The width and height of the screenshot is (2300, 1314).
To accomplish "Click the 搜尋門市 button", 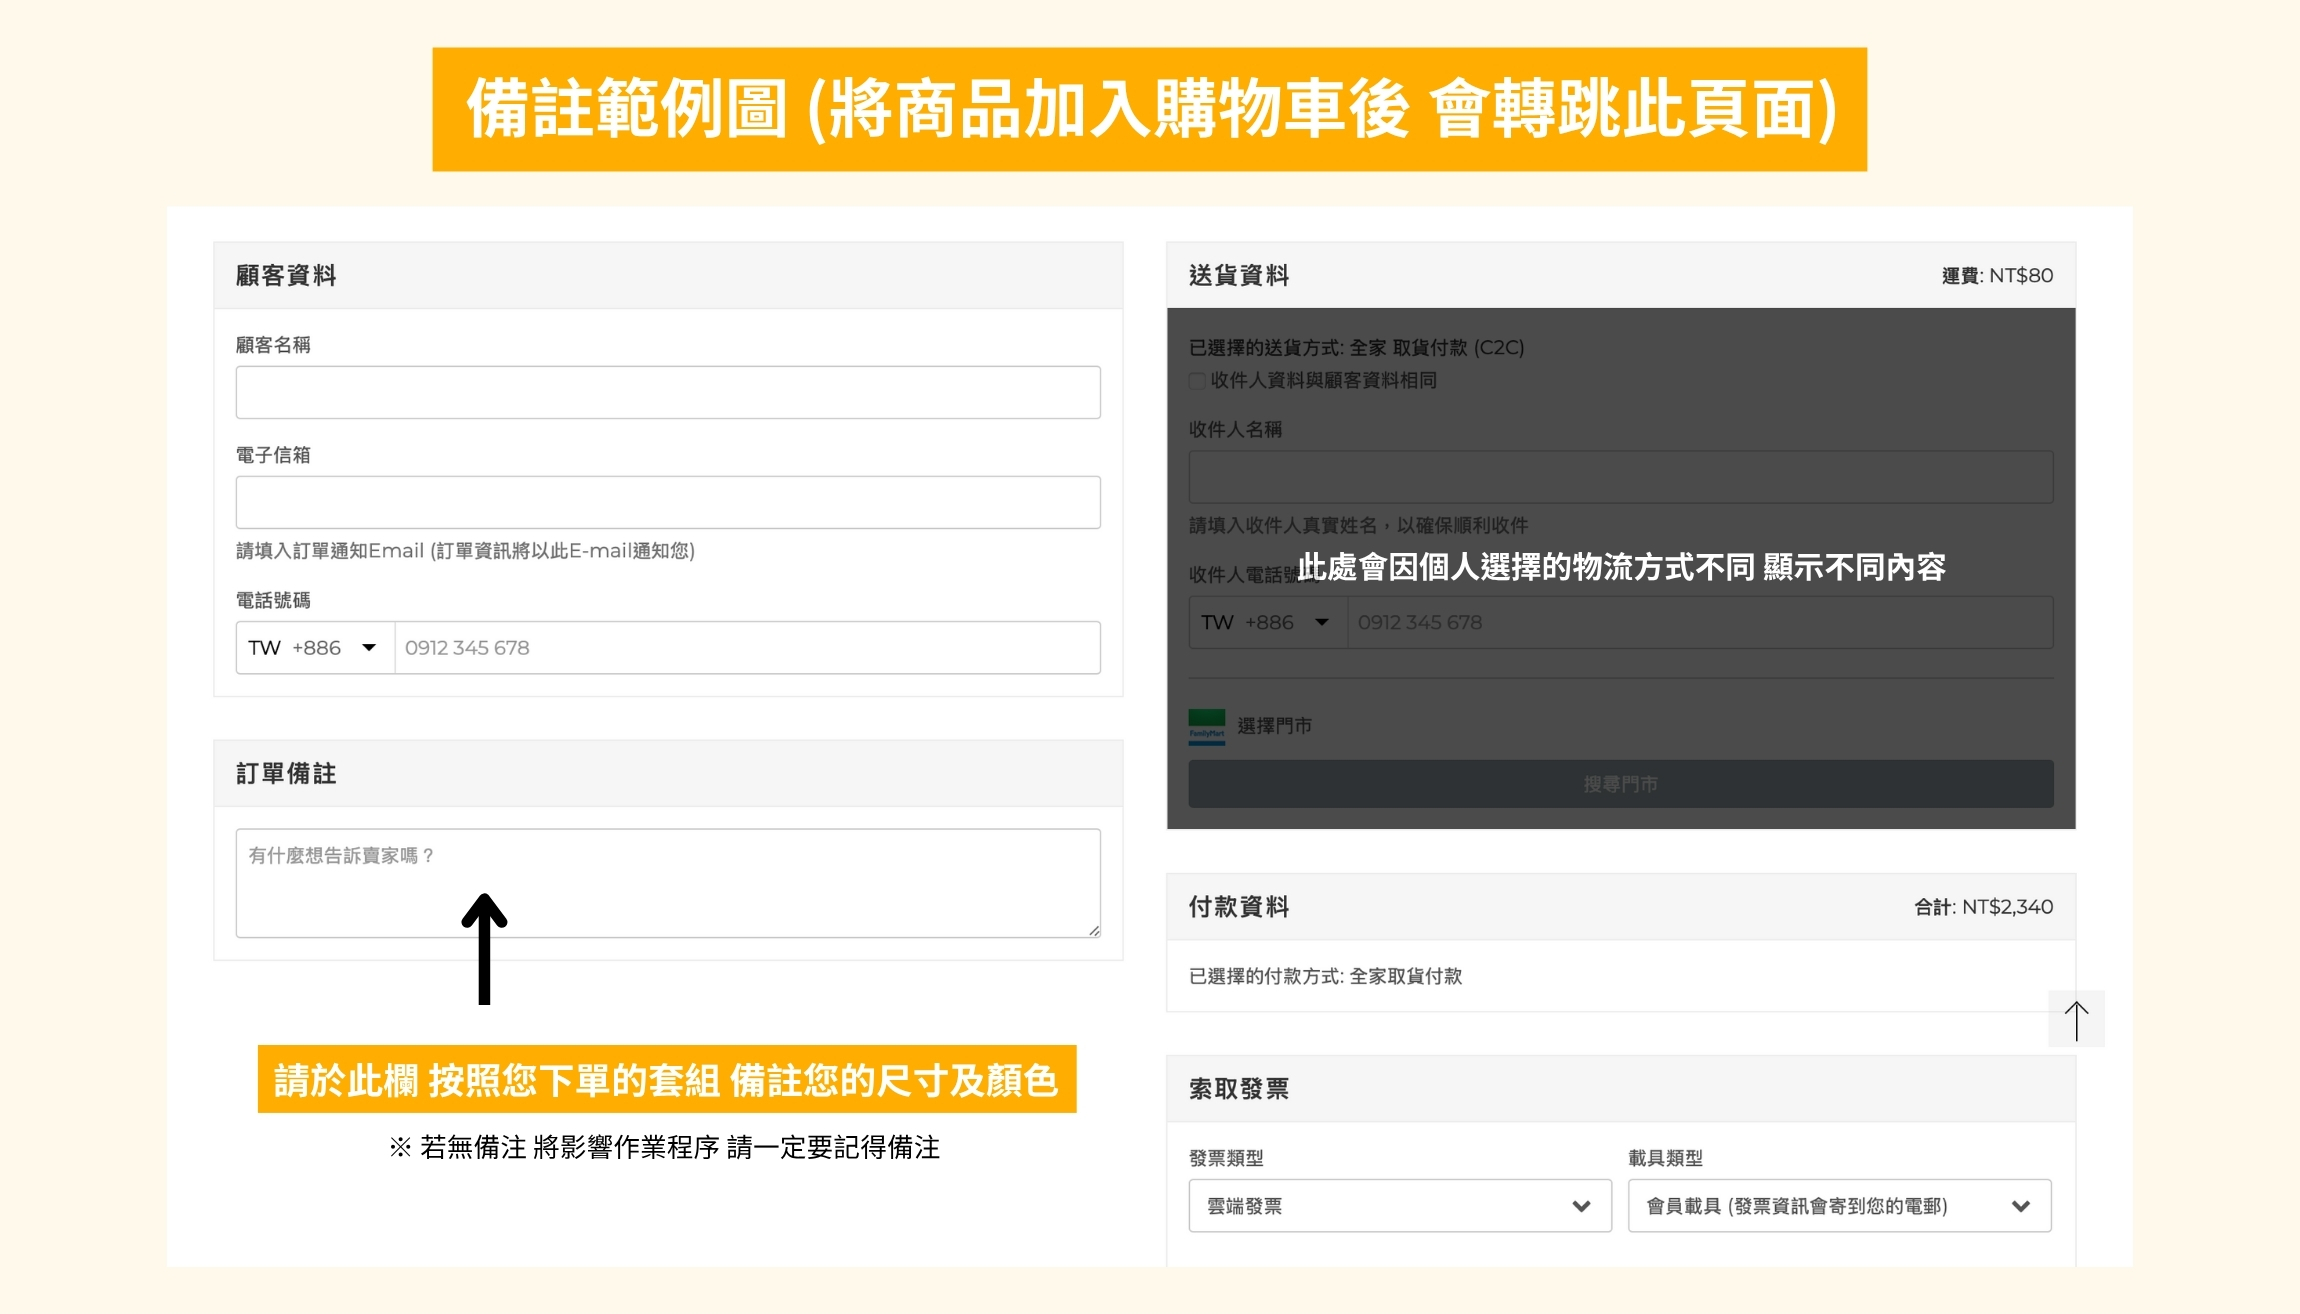I will (x=1620, y=784).
